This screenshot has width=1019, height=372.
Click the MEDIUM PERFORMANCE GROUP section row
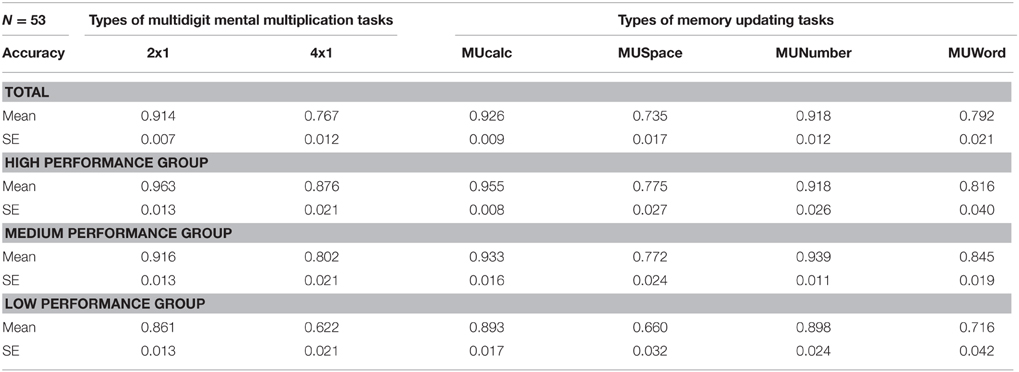click(507, 233)
